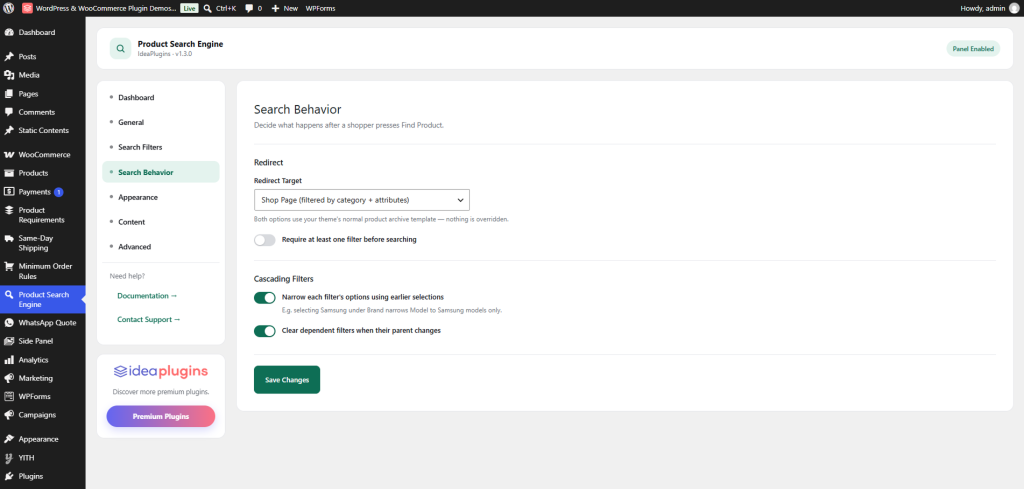The image size is (1024, 489).
Task: Click the Save Changes button
Action: coord(287,379)
